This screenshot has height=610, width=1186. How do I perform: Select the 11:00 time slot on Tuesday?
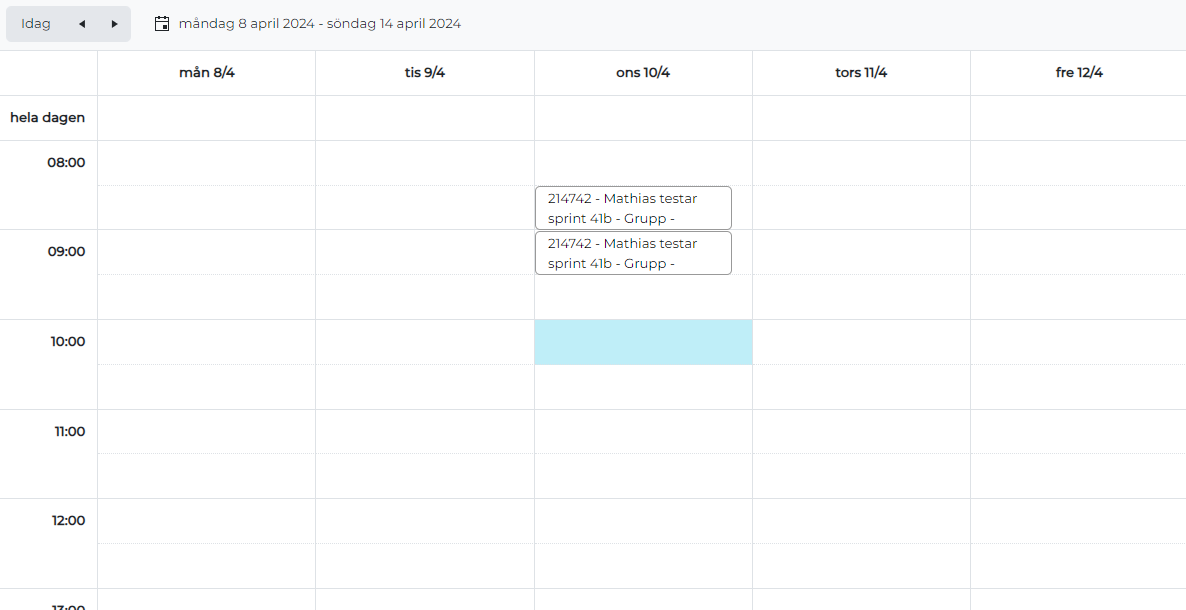[425, 432]
